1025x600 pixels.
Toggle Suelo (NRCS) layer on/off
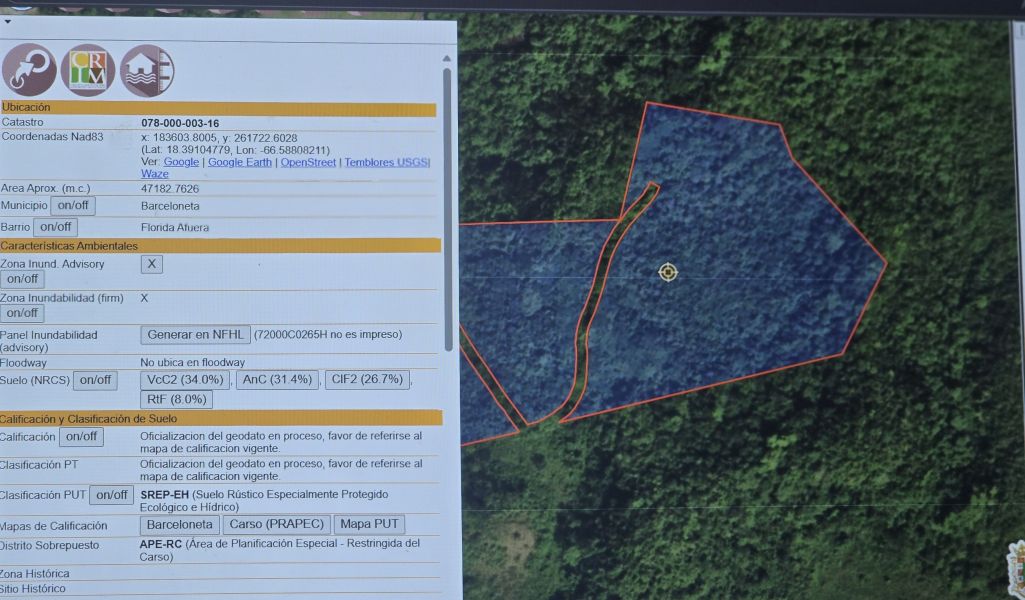pos(95,380)
